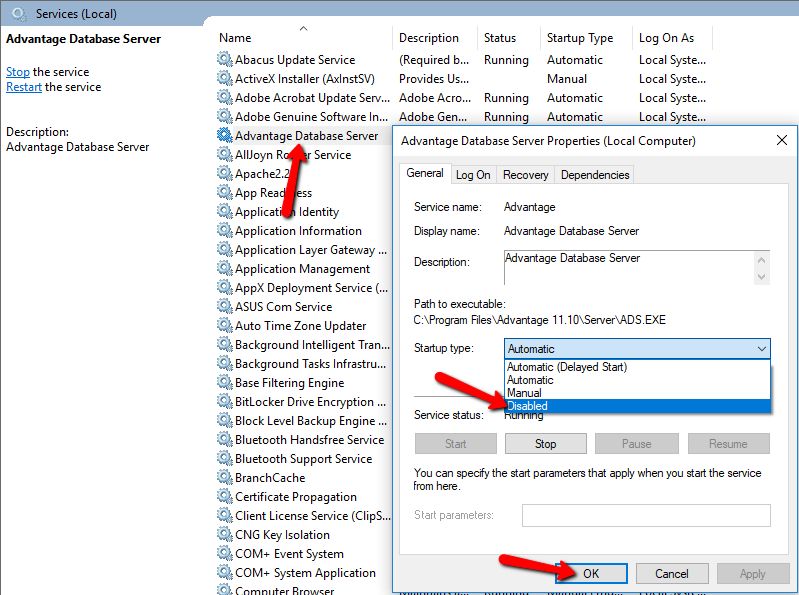
Task: Click Description box scroll down arrow
Action: (x=761, y=277)
